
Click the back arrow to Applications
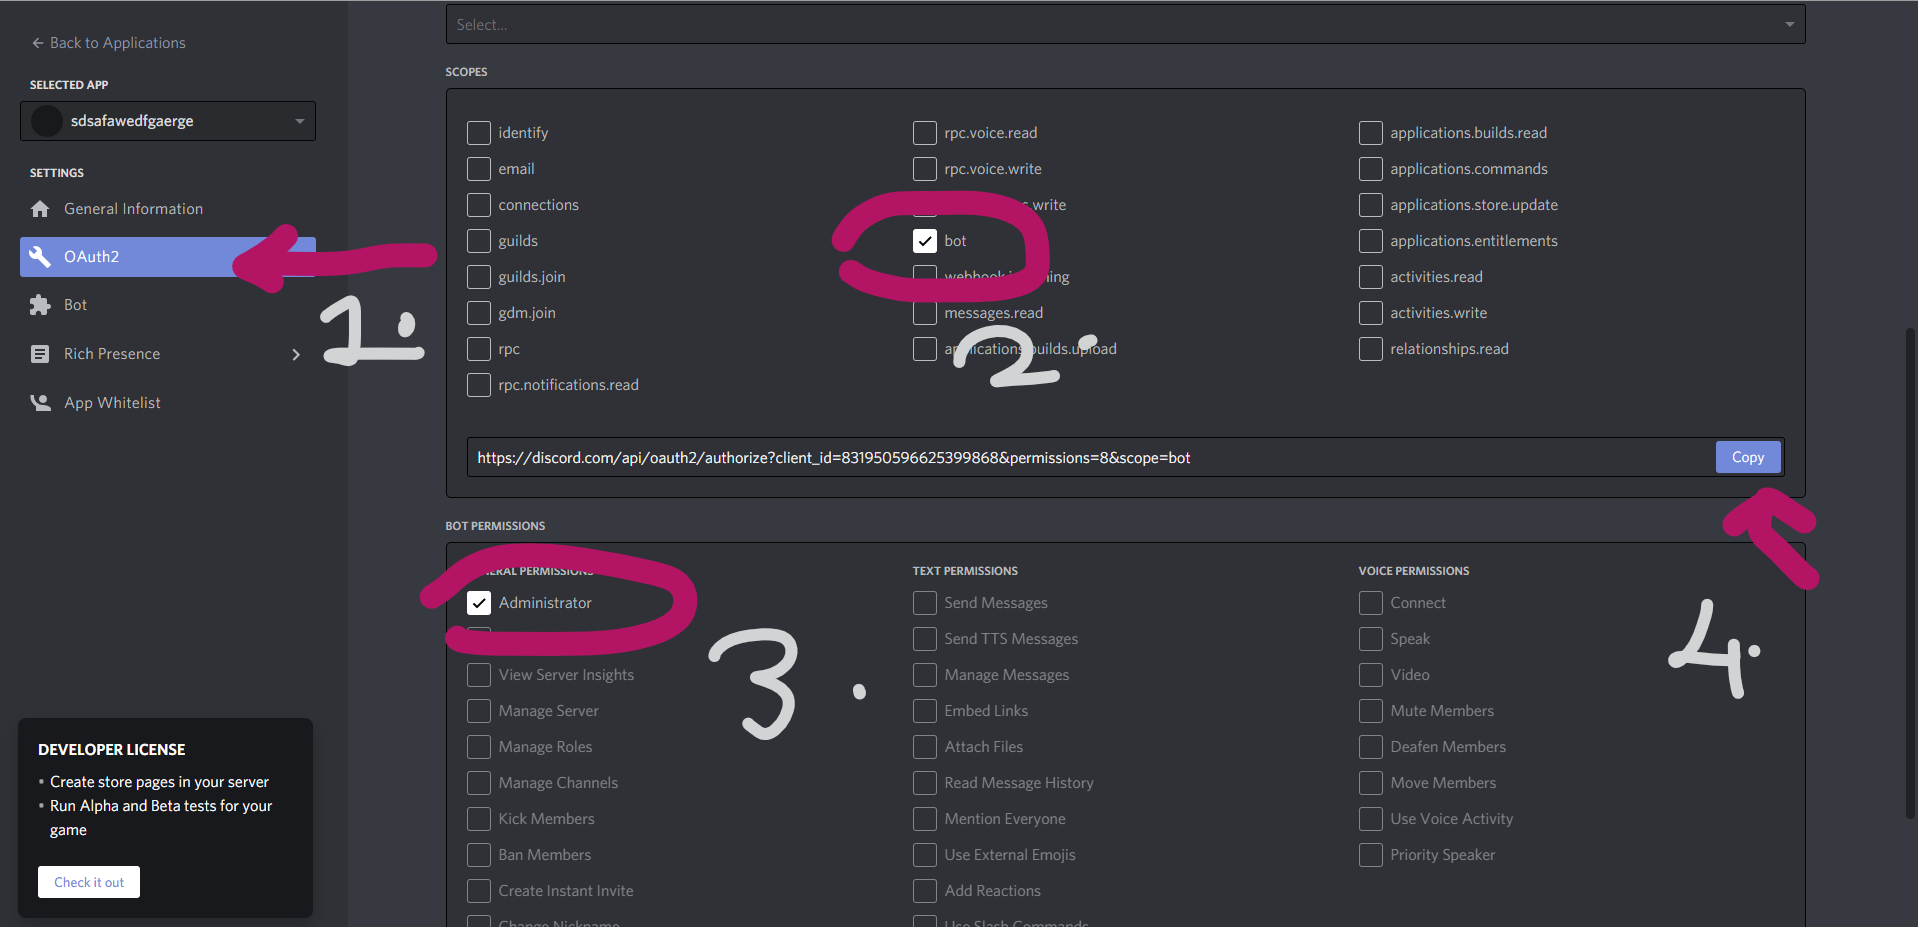click(38, 43)
